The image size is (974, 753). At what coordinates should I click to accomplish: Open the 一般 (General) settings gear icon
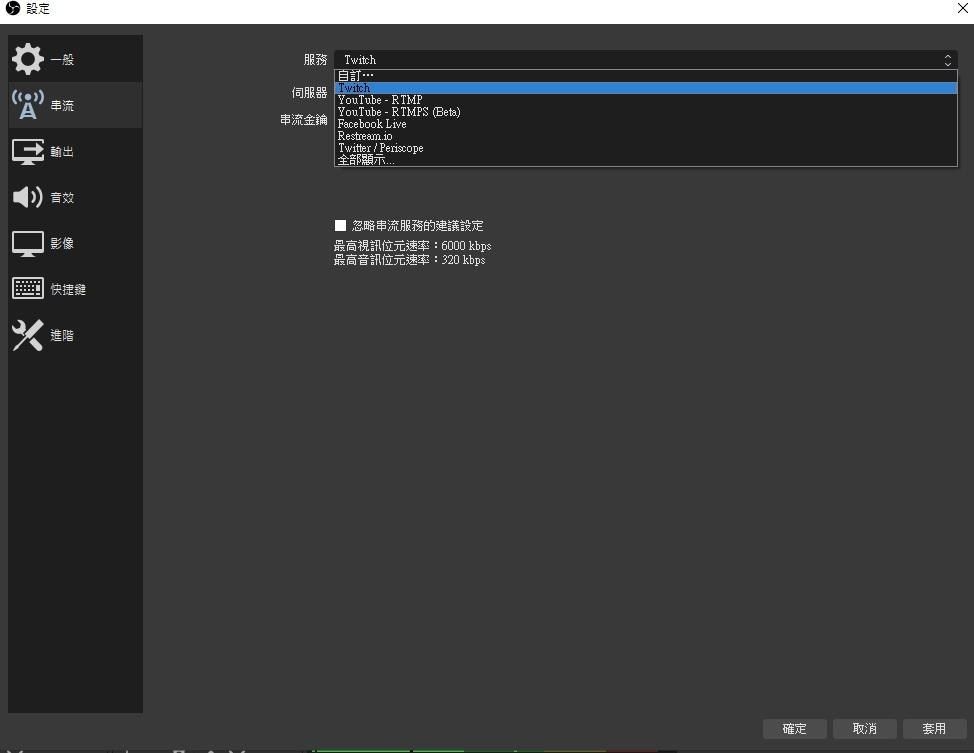(29, 58)
